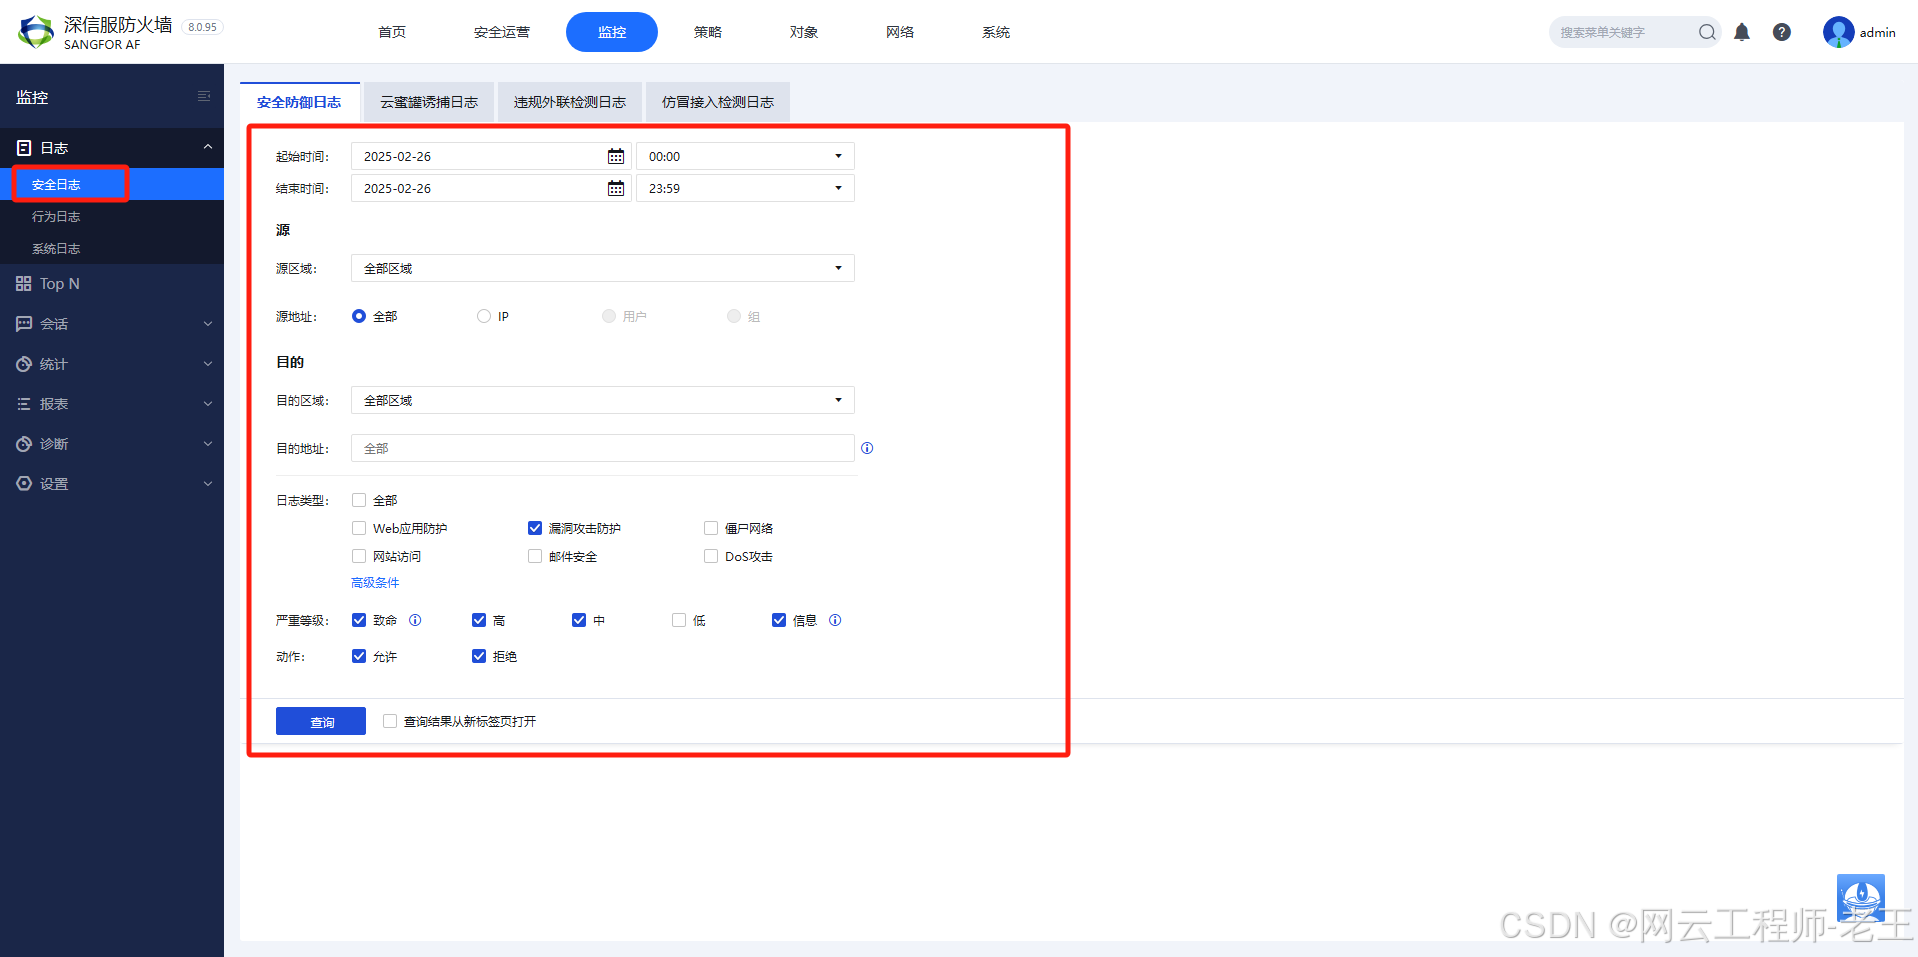Check the 邮件安全 checkbox

535,556
